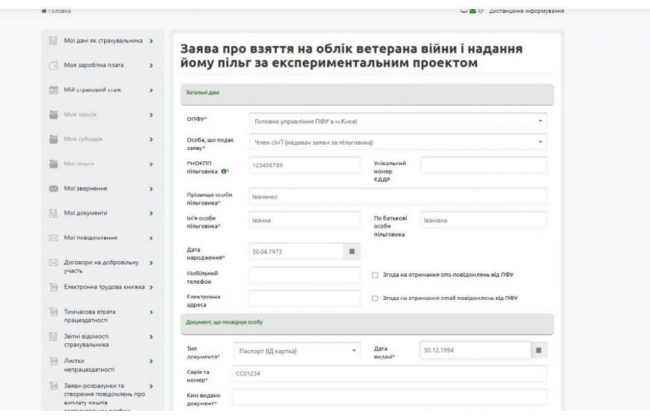Focus the Унікальний номер ЄДДР field
This screenshot has height=420, width=650.
click(484, 165)
